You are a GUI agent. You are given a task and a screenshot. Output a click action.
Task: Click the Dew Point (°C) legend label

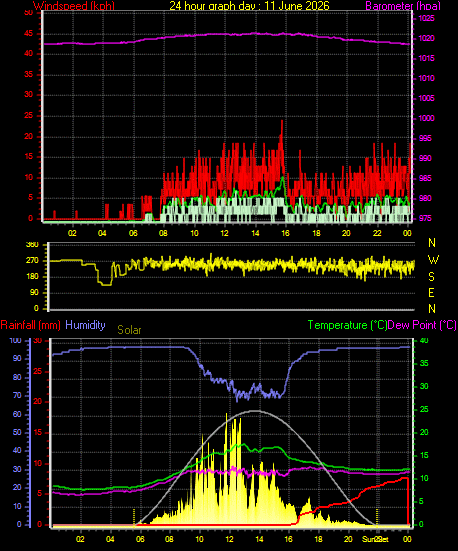pos(422,325)
